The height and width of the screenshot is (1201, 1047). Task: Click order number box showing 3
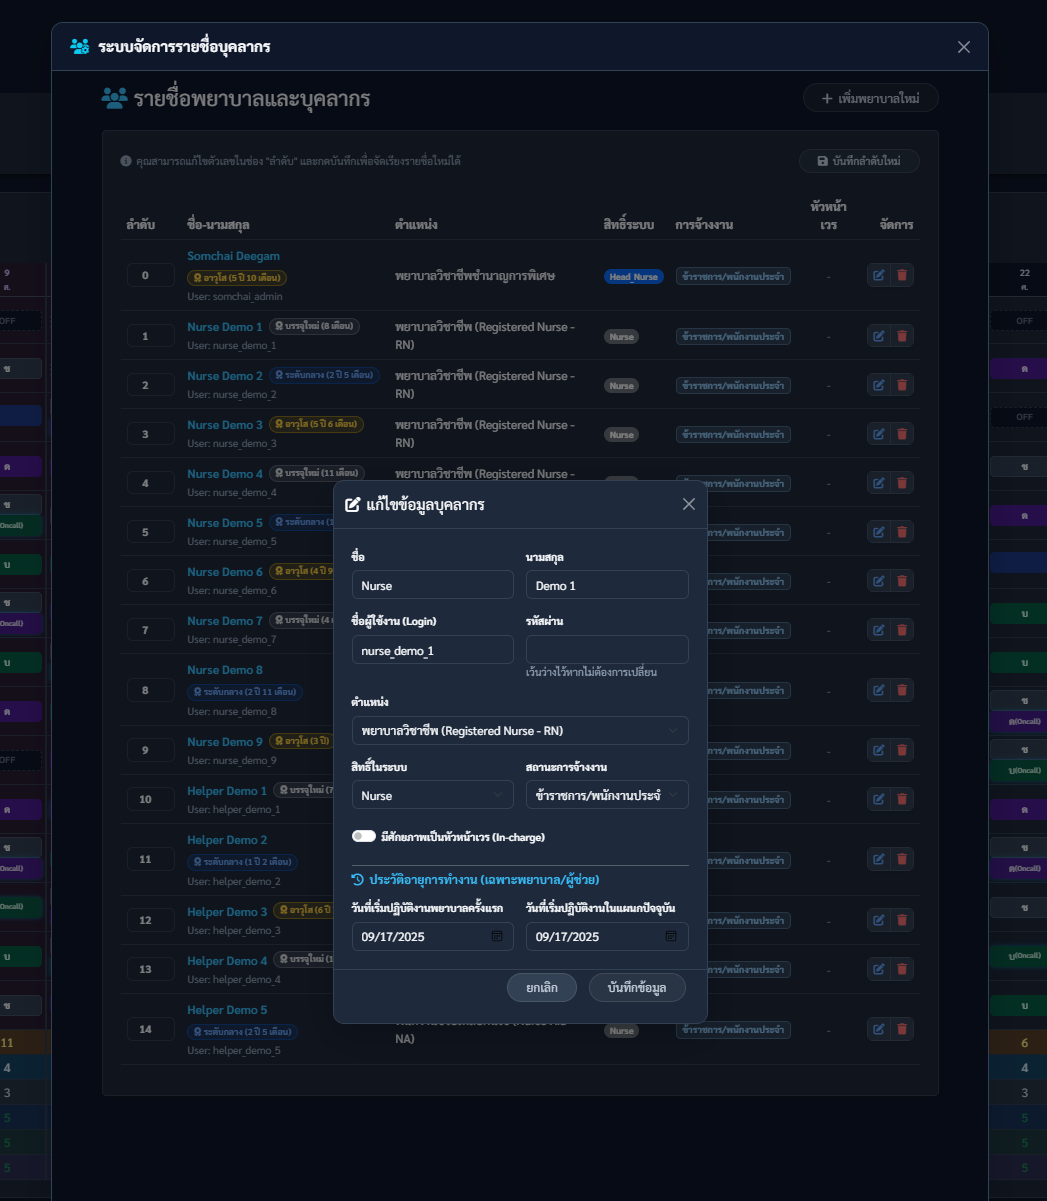pos(151,434)
